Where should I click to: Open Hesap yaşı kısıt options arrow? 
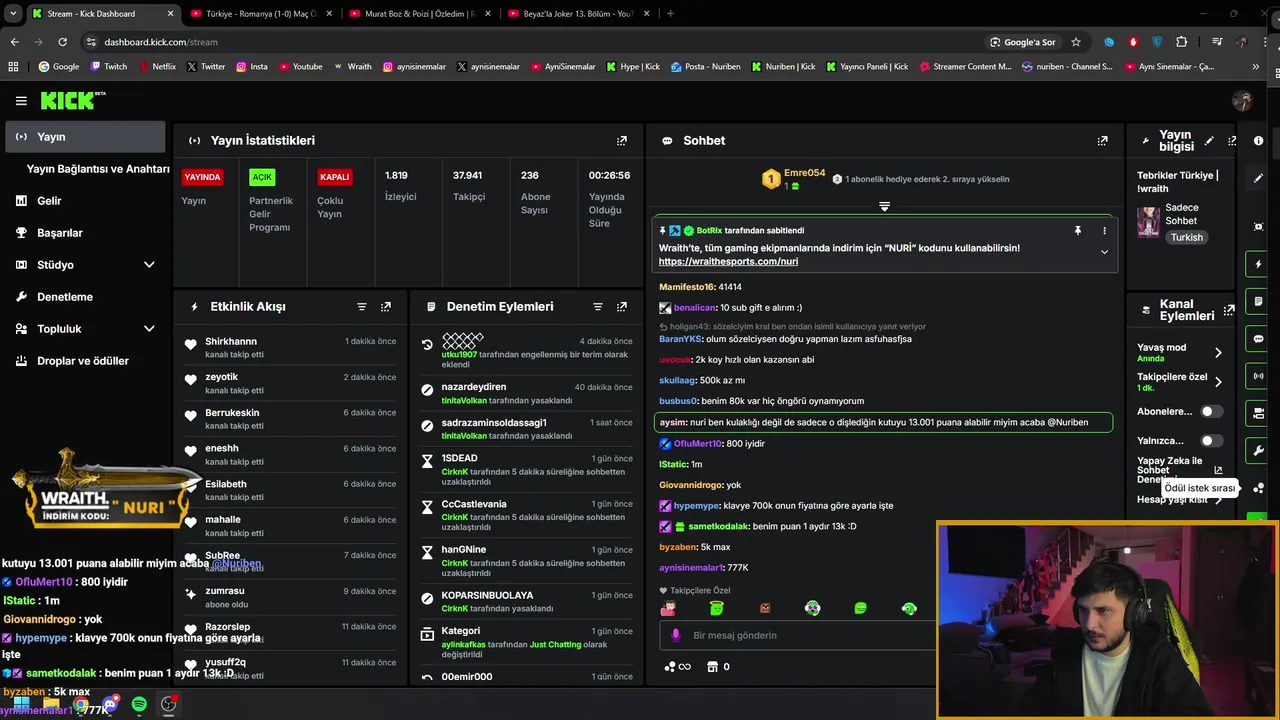point(1218,499)
